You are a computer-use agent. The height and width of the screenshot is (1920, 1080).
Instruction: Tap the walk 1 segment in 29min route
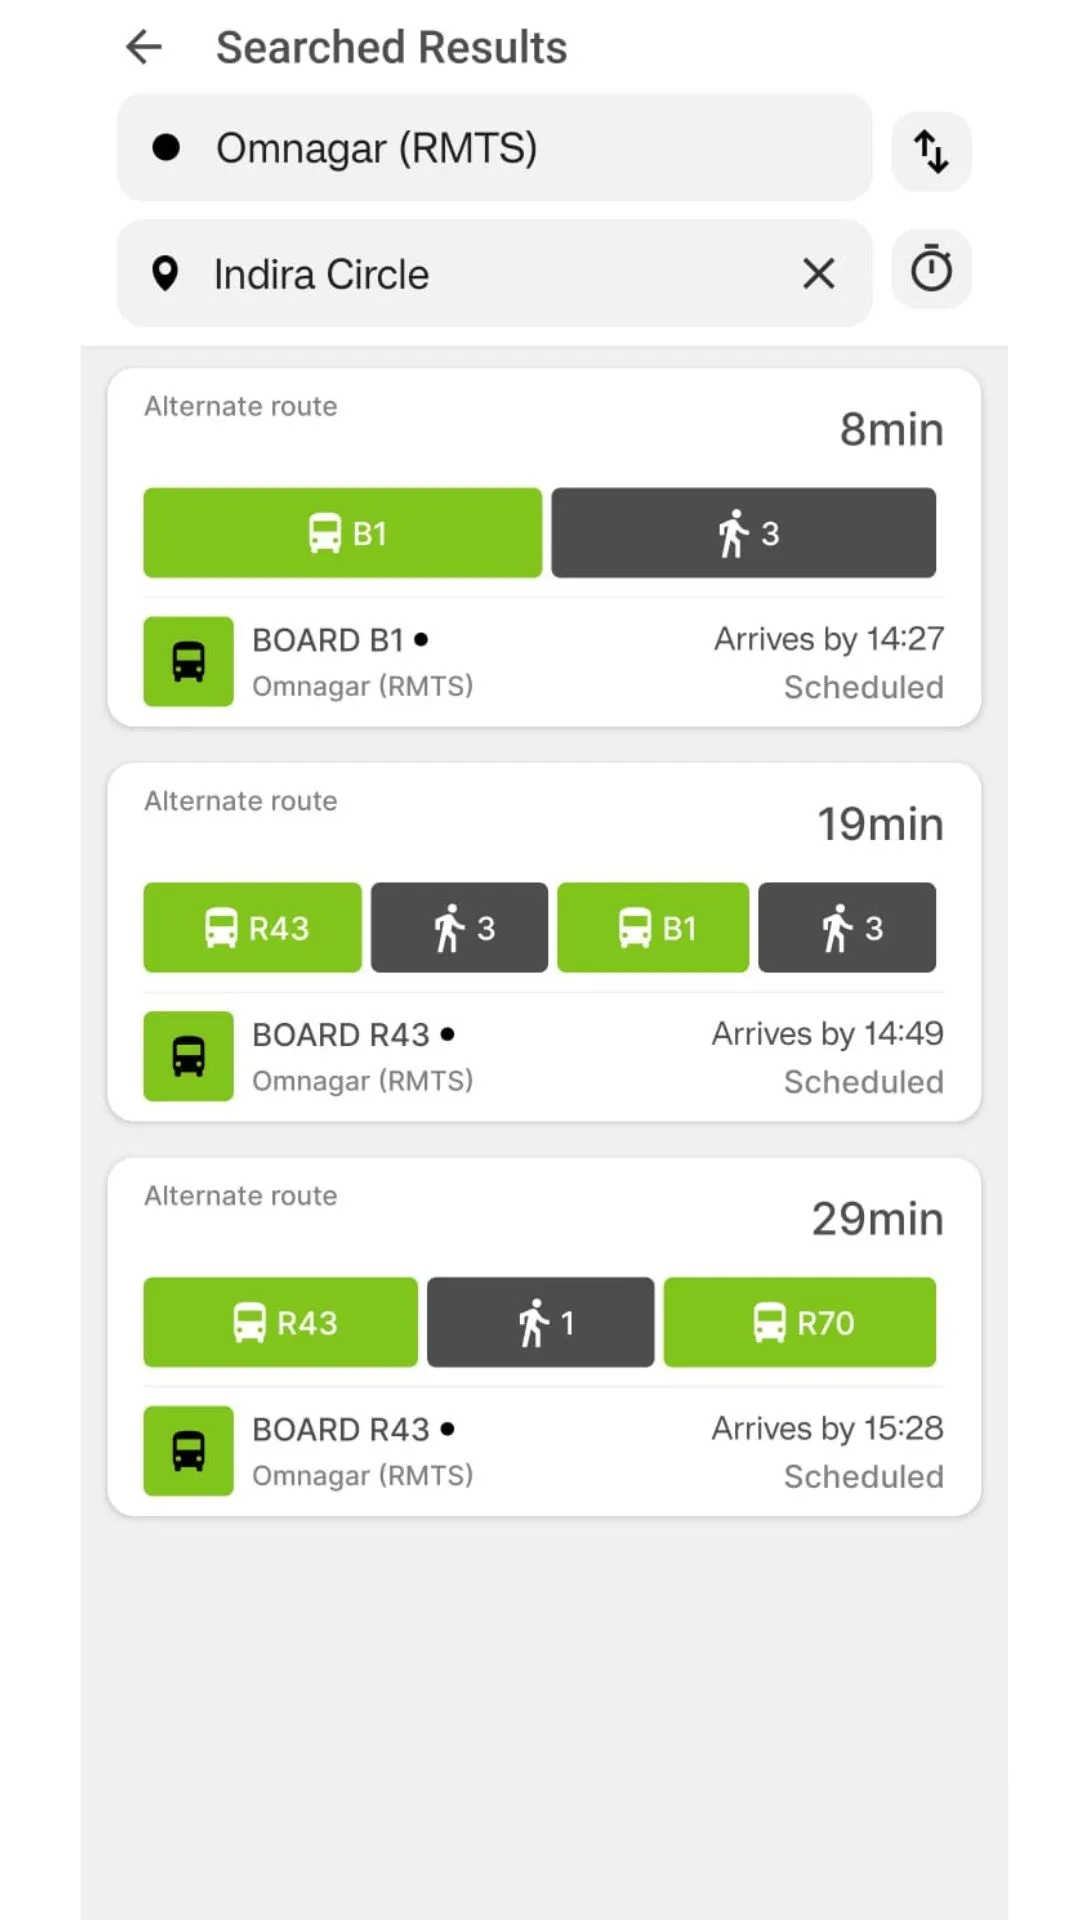pyautogui.click(x=541, y=1322)
